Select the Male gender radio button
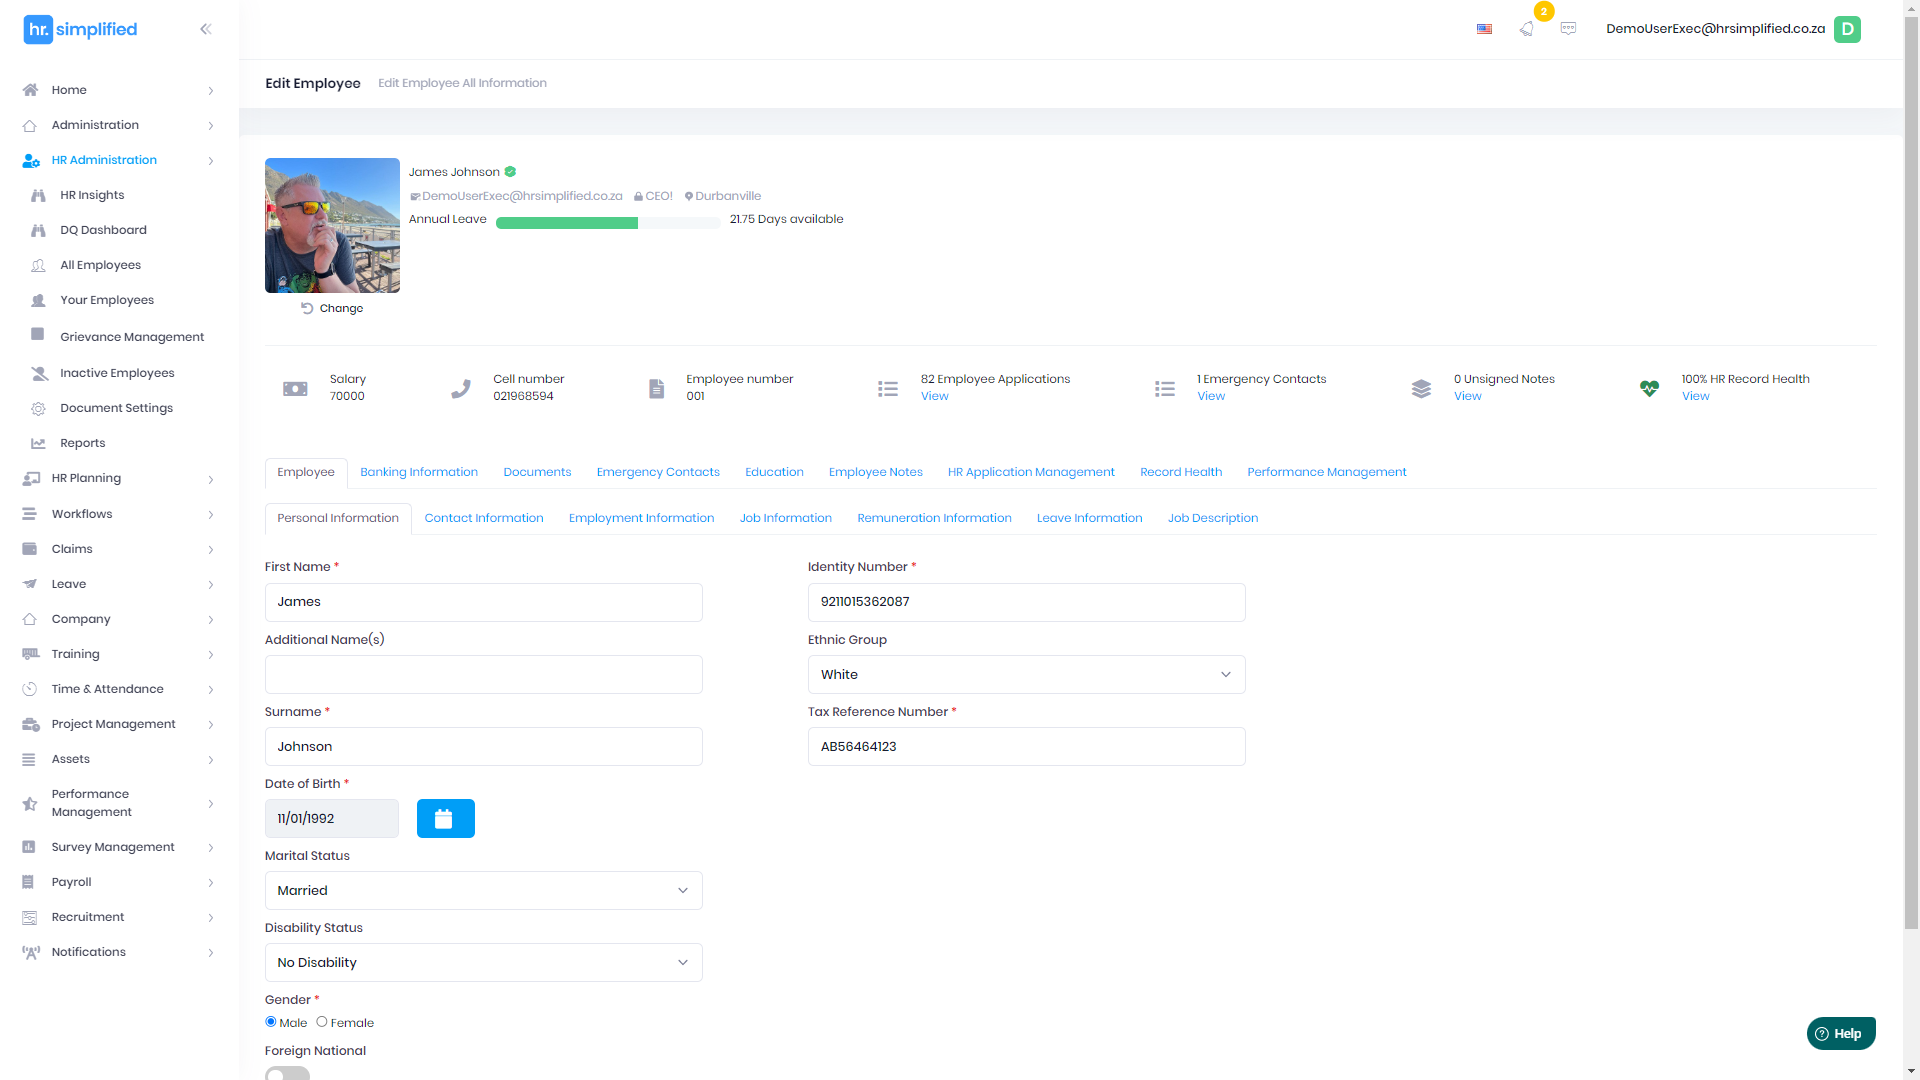The height and width of the screenshot is (1080, 1920). click(x=270, y=1021)
